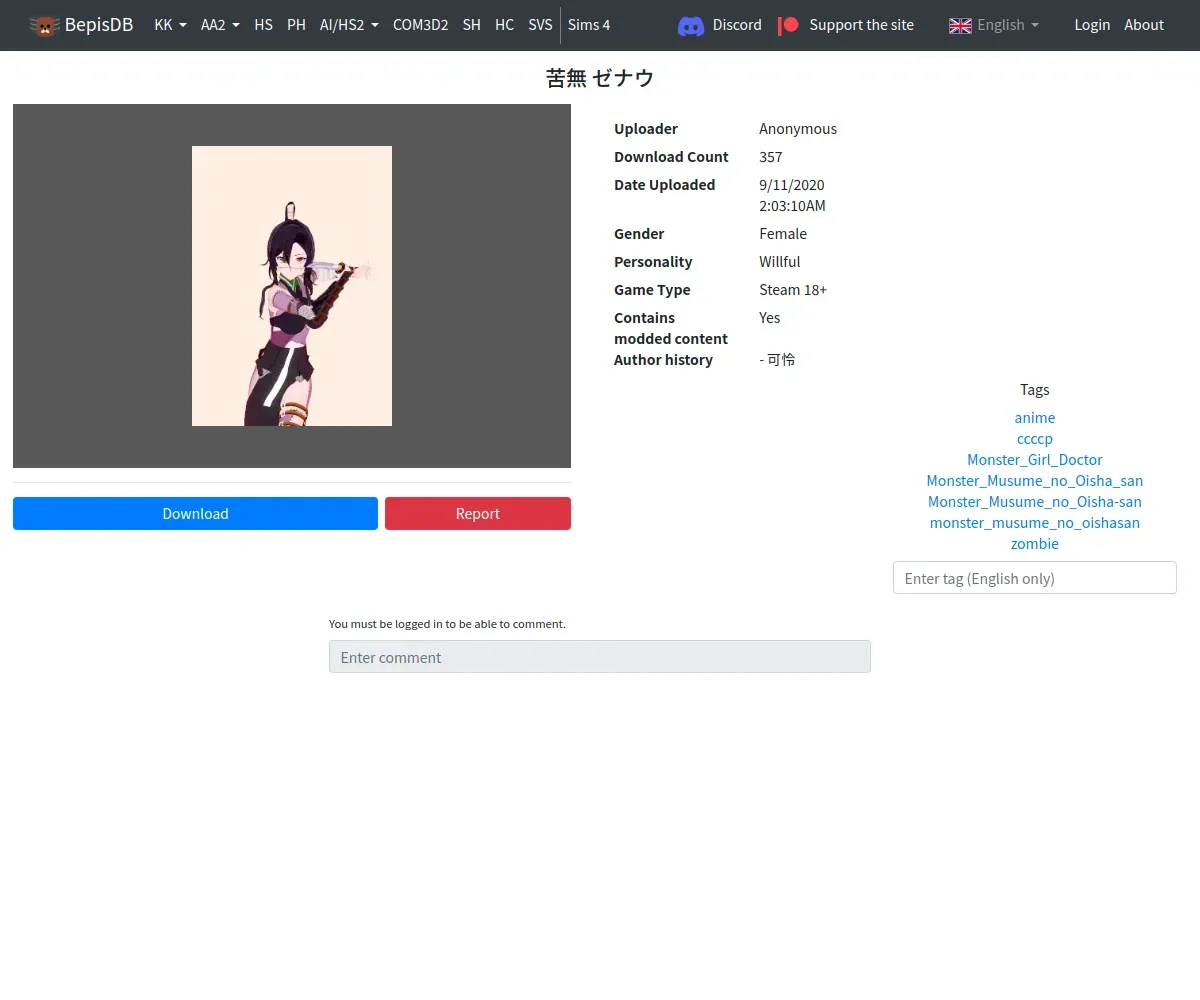Expand the AA2 dropdown menu
This screenshot has height=1000, width=1200.
coord(220,25)
